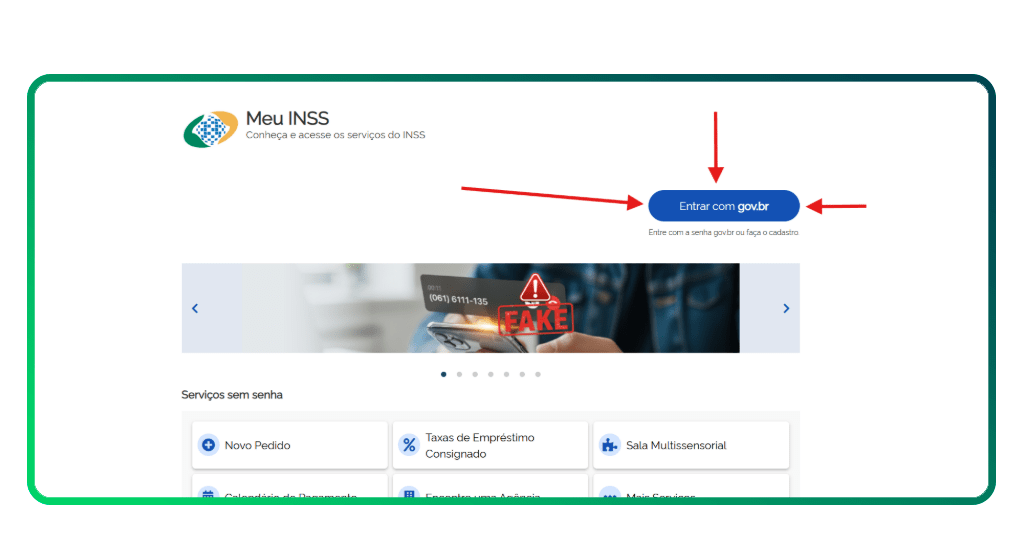Viewport: 1024px width, 536px height.
Task: Open the Mais Serviços three-dots icon
Action: (x=609, y=495)
